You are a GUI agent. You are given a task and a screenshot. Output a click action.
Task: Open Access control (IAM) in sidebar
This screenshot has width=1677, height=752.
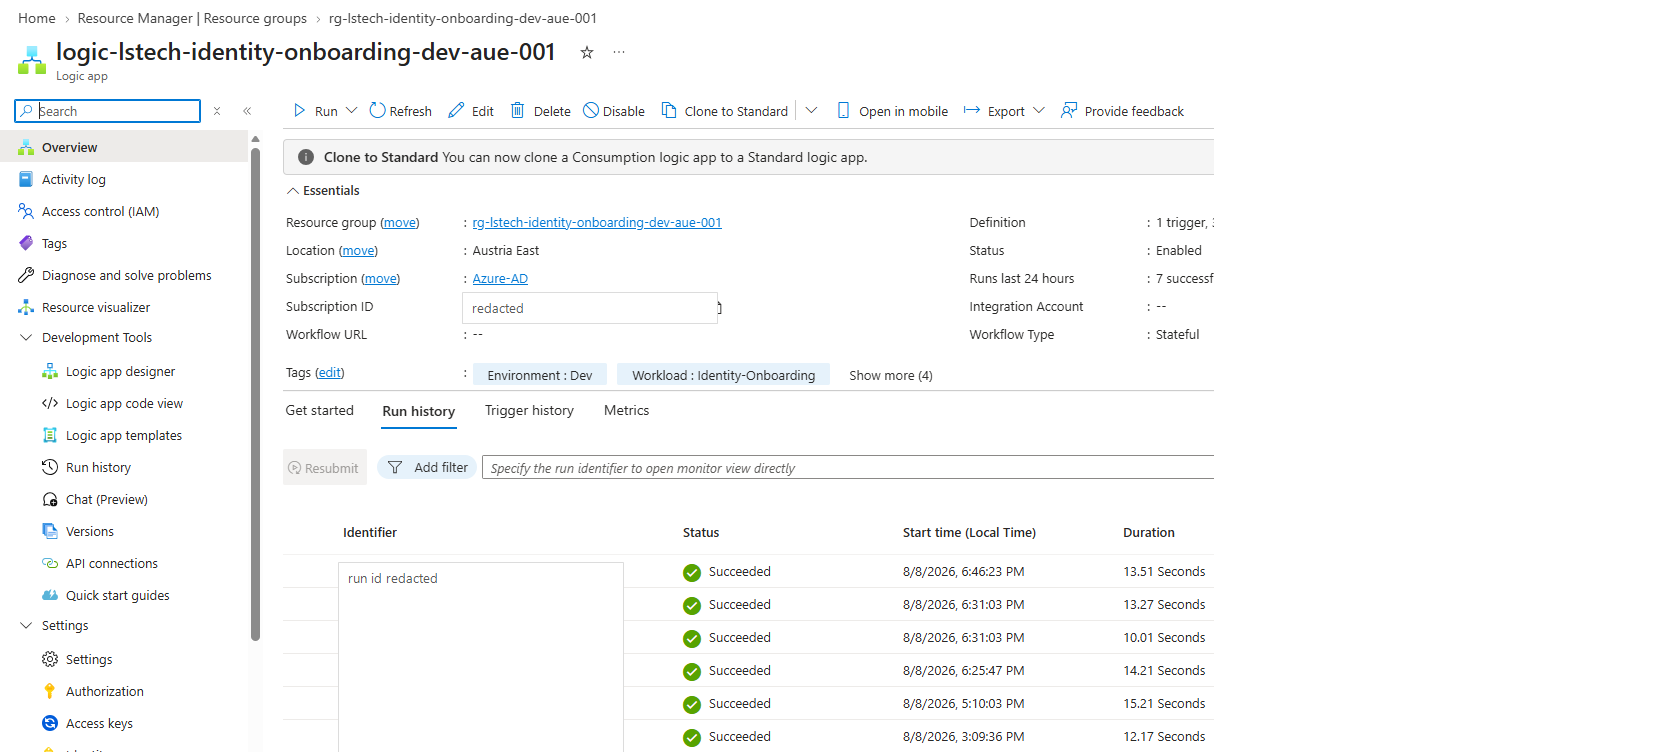(x=124, y=211)
